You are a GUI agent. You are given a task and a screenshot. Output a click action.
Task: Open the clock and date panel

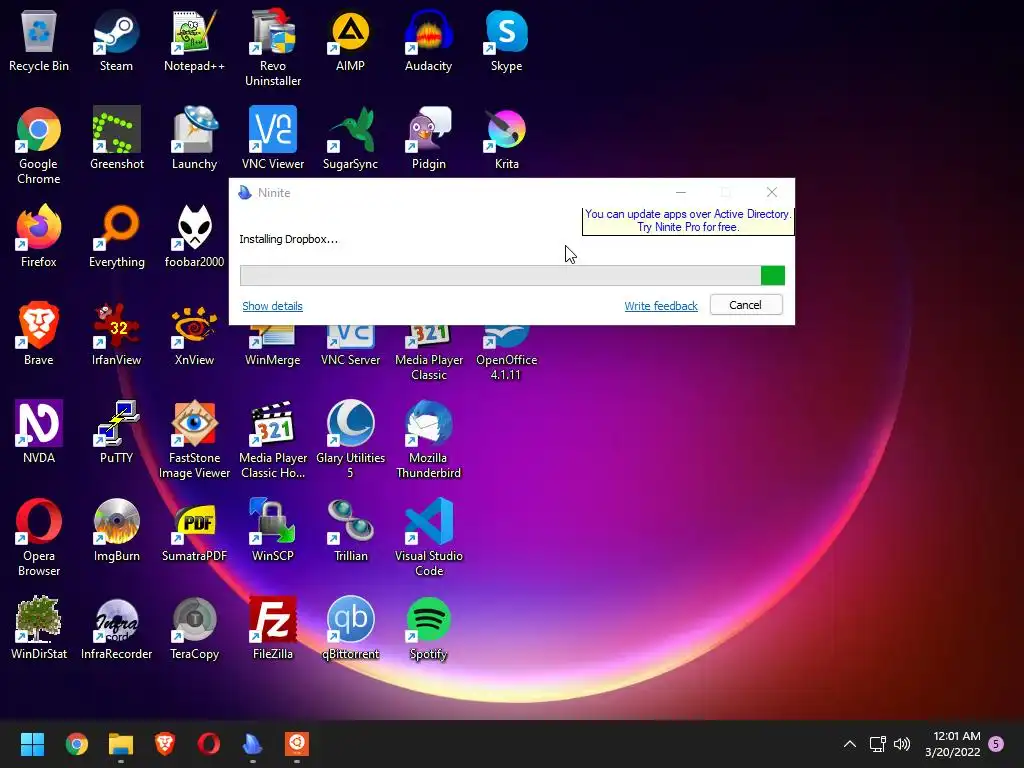click(953, 744)
